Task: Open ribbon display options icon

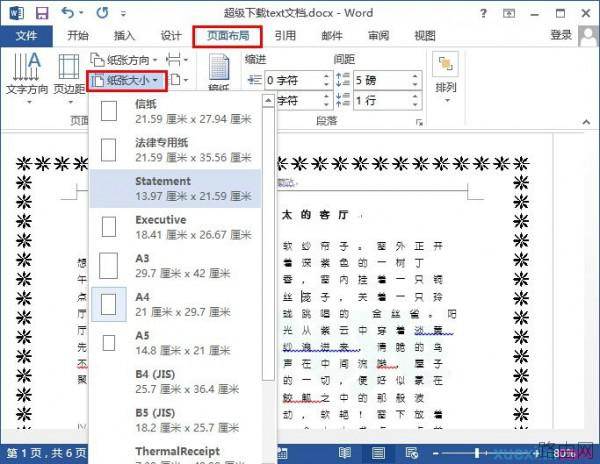Action: (x=509, y=13)
